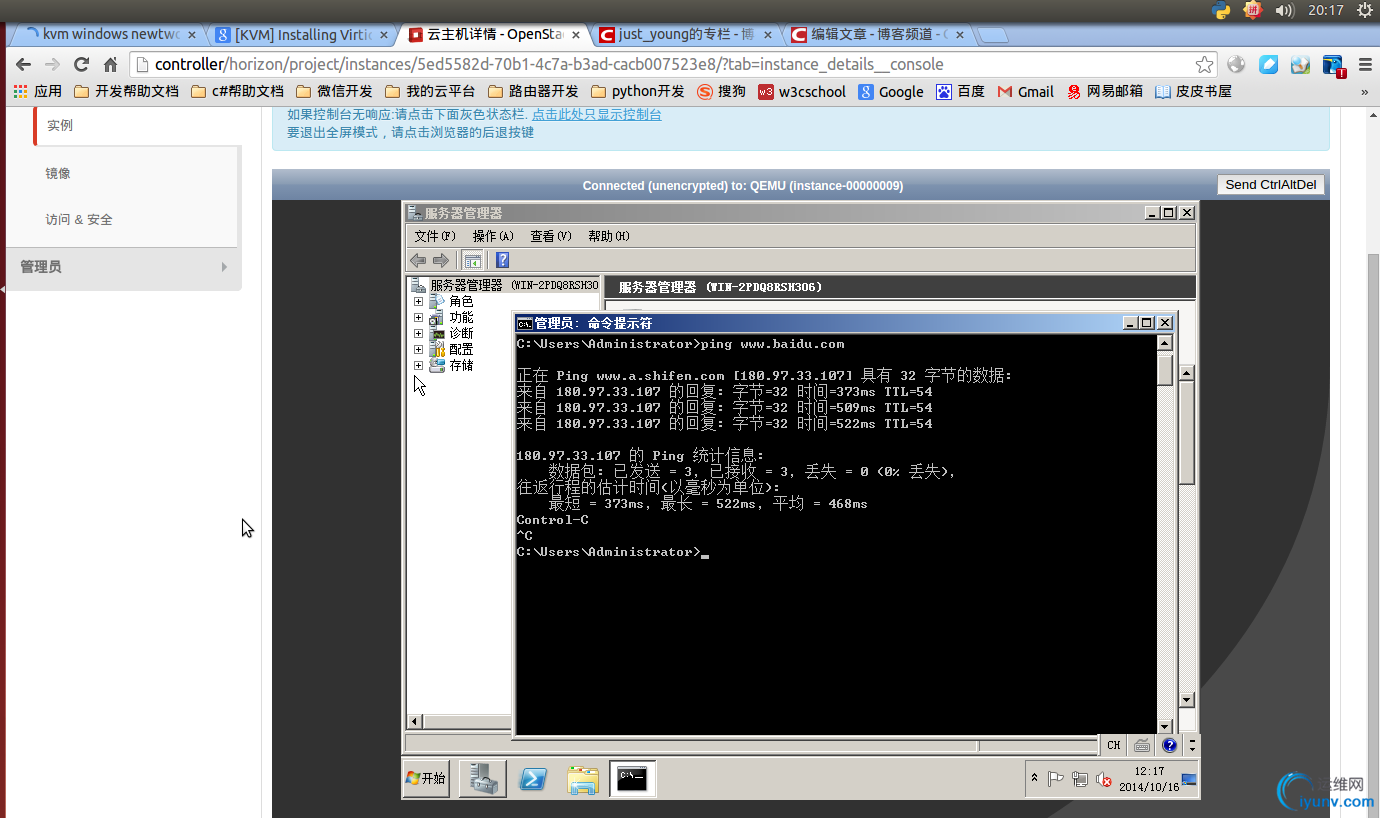
Task: Expand the 配置 tree node
Action: coord(418,349)
